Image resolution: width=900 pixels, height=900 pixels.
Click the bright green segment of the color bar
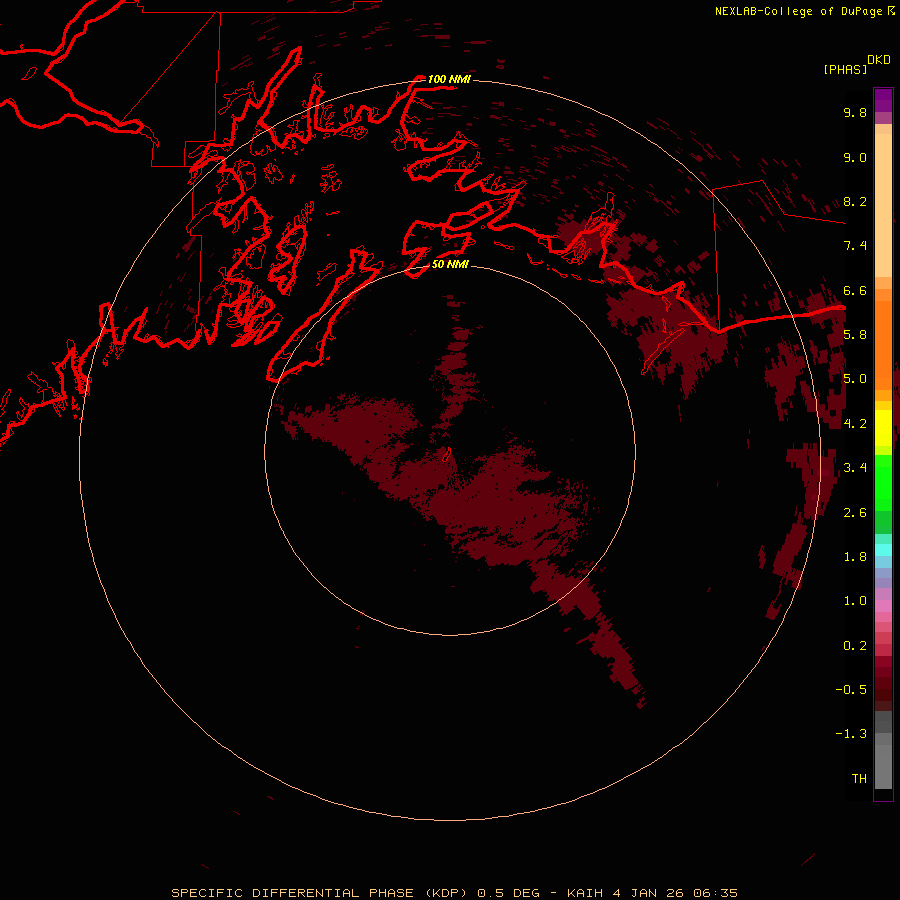pos(883,482)
